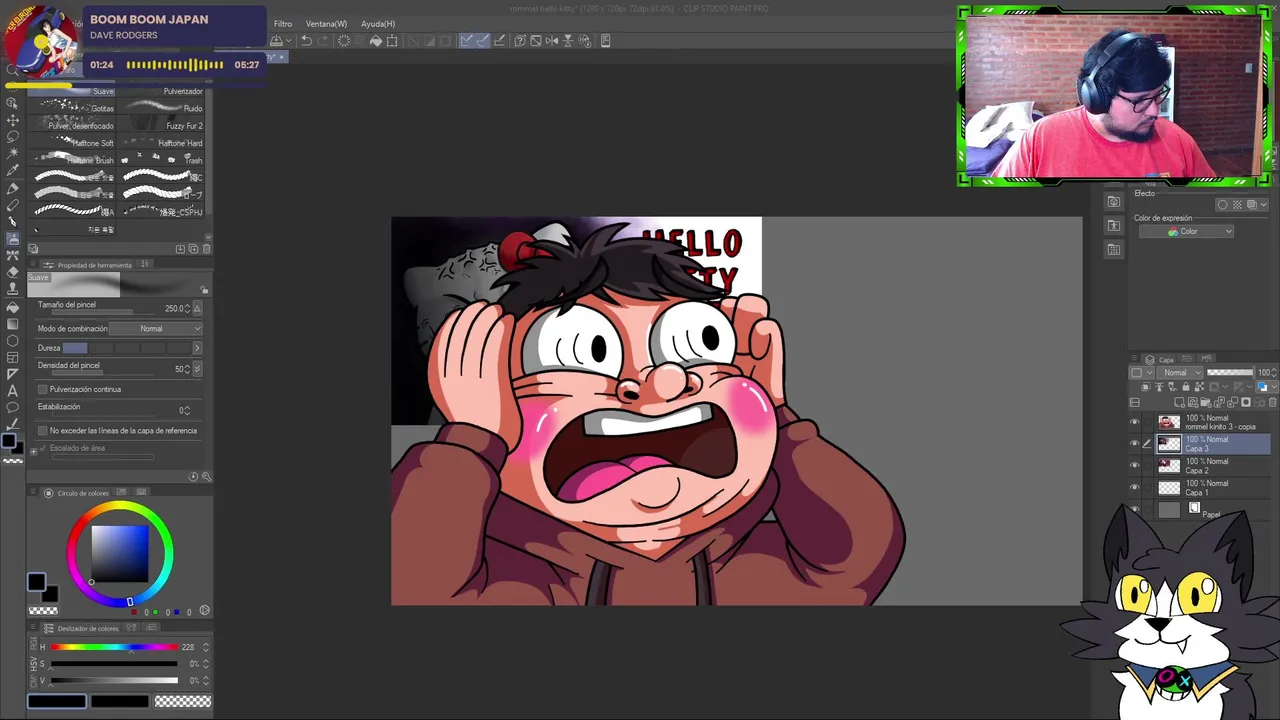This screenshot has width=1280, height=720.
Task: Select the Brush tool
Action: pyautogui.click(x=13, y=222)
